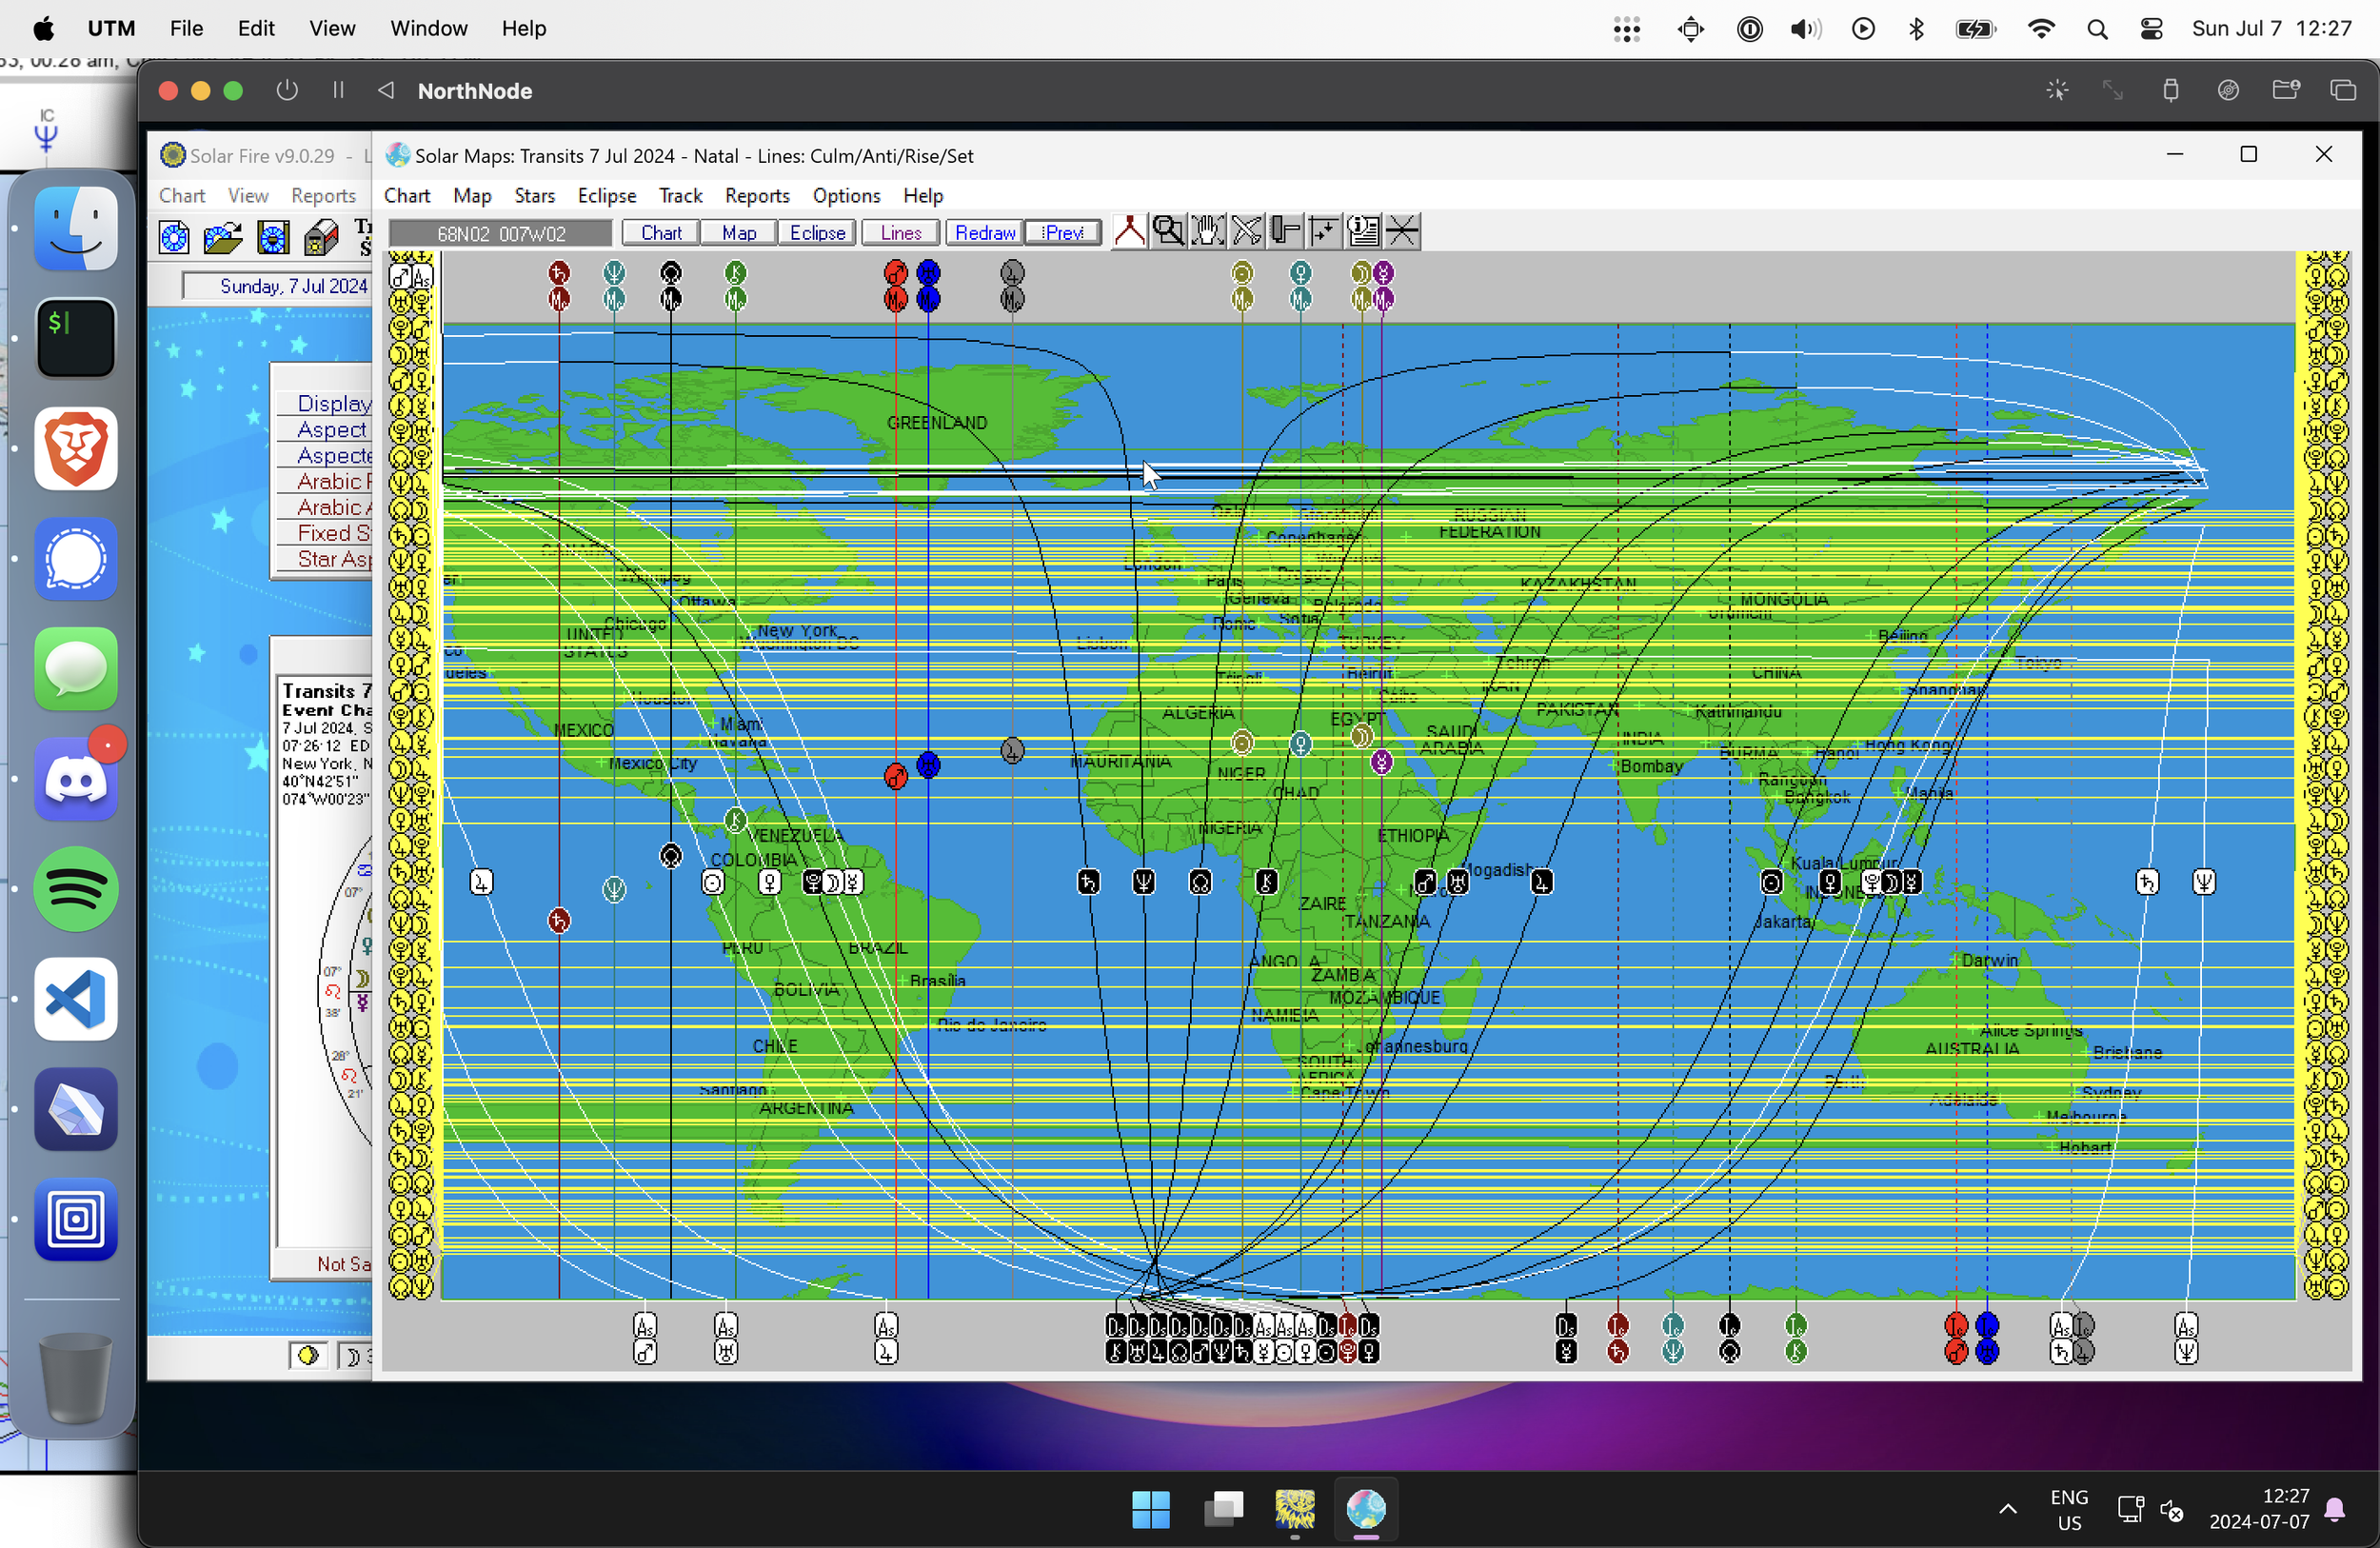Select the measuring dividers tool in Solar Maps

tap(1129, 231)
